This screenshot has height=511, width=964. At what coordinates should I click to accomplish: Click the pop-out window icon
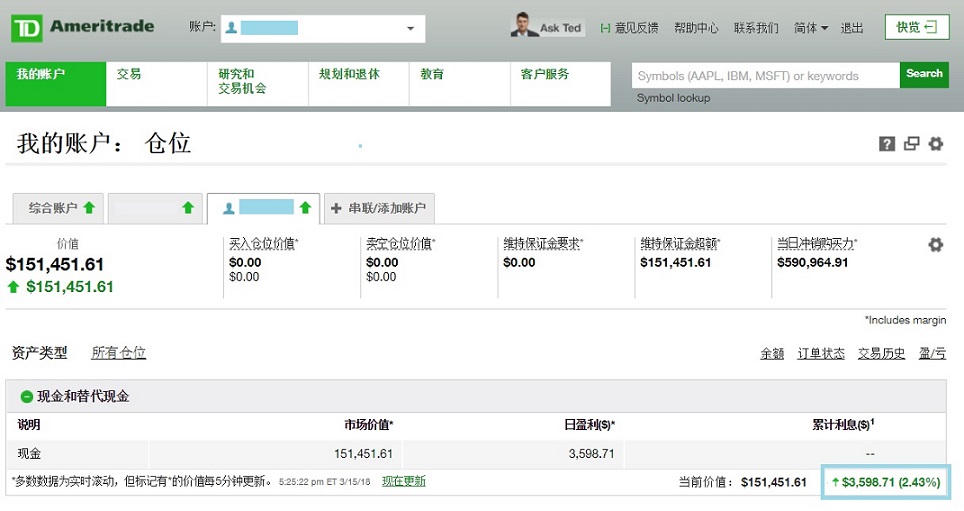[x=911, y=144]
